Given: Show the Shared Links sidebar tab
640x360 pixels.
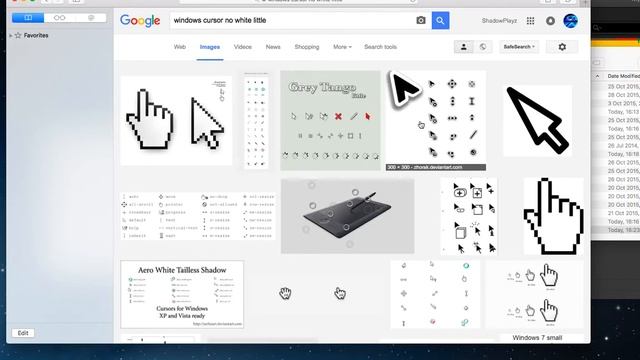Looking at the screenshot, I should 91,18.
